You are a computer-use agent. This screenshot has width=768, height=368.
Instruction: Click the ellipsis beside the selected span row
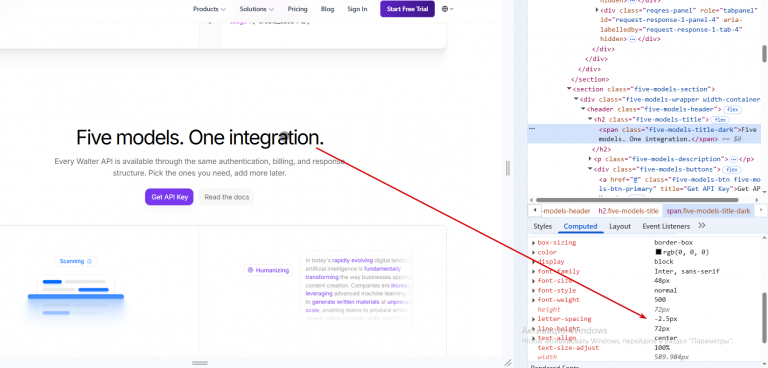pos(532,128)
